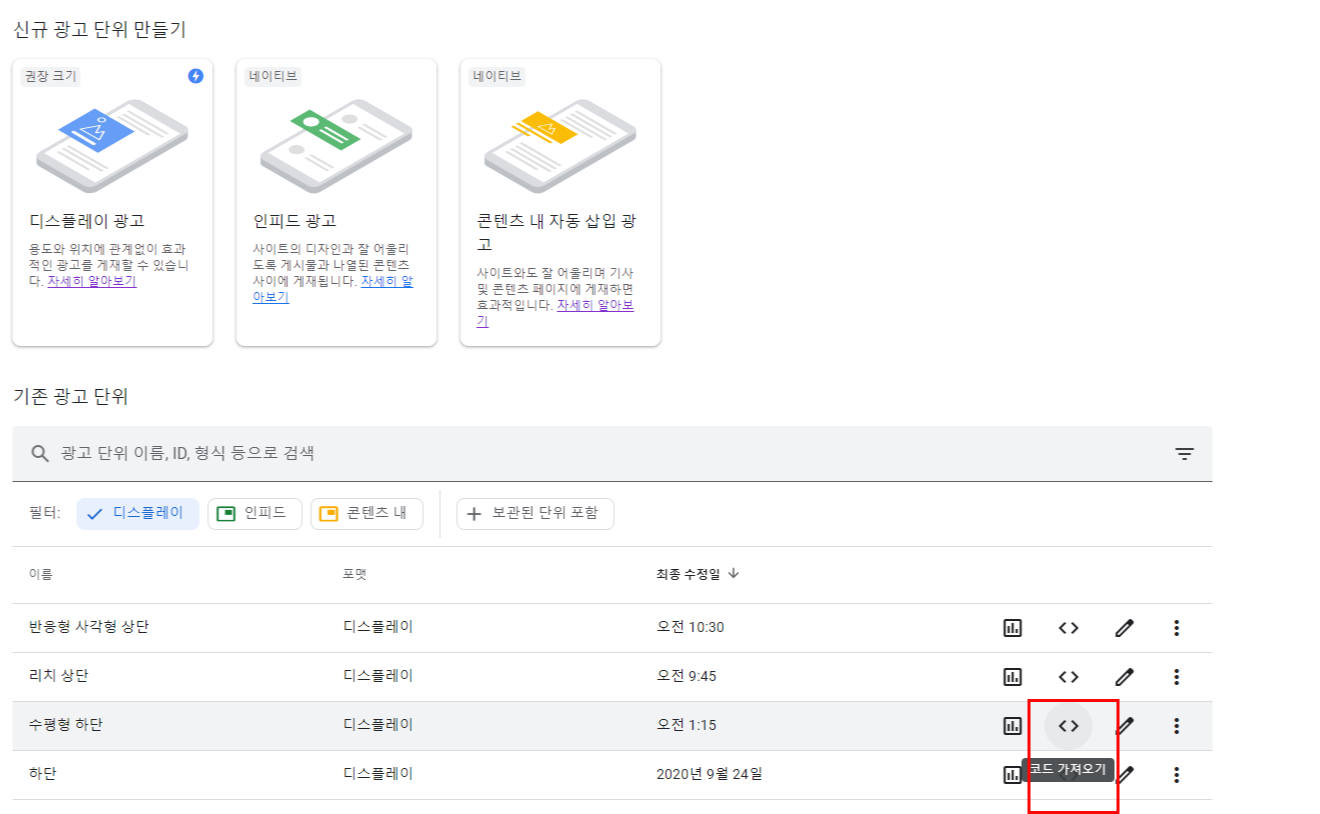Open more options for 반응형 사각형 상단
1320x814 pixels.
tap(1176, 628)
